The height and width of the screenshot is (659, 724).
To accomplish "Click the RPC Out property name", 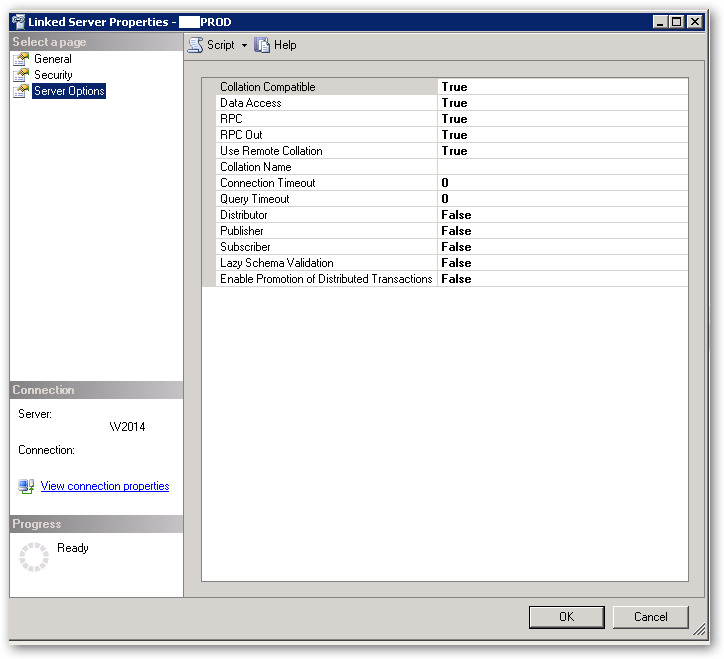I will (x=241, y=135).
